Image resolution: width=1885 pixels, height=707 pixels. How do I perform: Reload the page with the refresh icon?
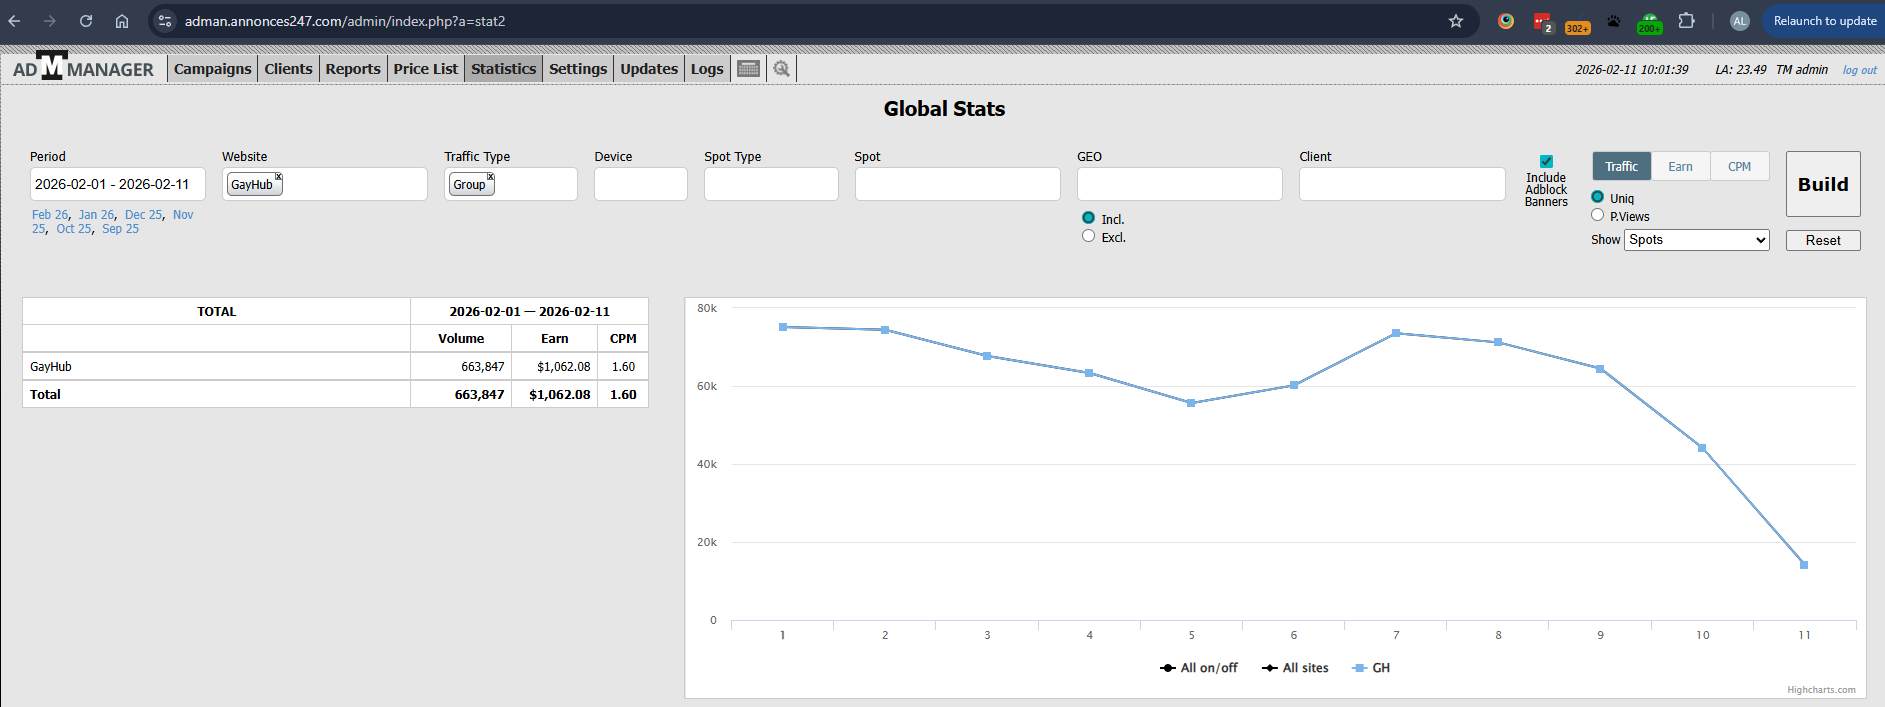[86, 21]
